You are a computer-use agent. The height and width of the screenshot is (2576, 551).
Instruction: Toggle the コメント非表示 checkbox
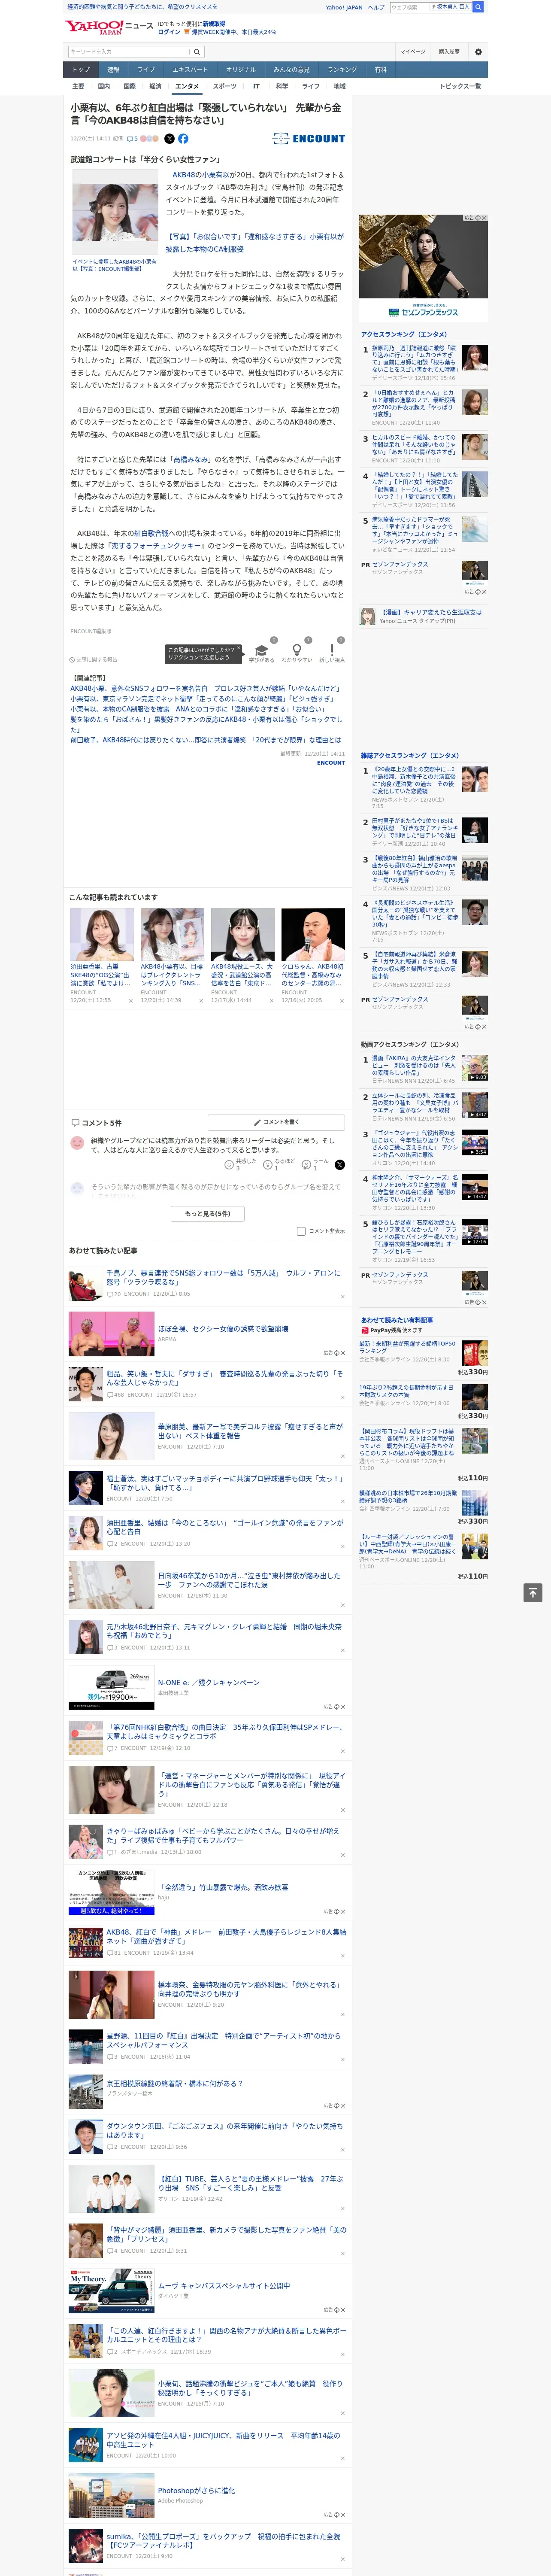(301, 1231)
